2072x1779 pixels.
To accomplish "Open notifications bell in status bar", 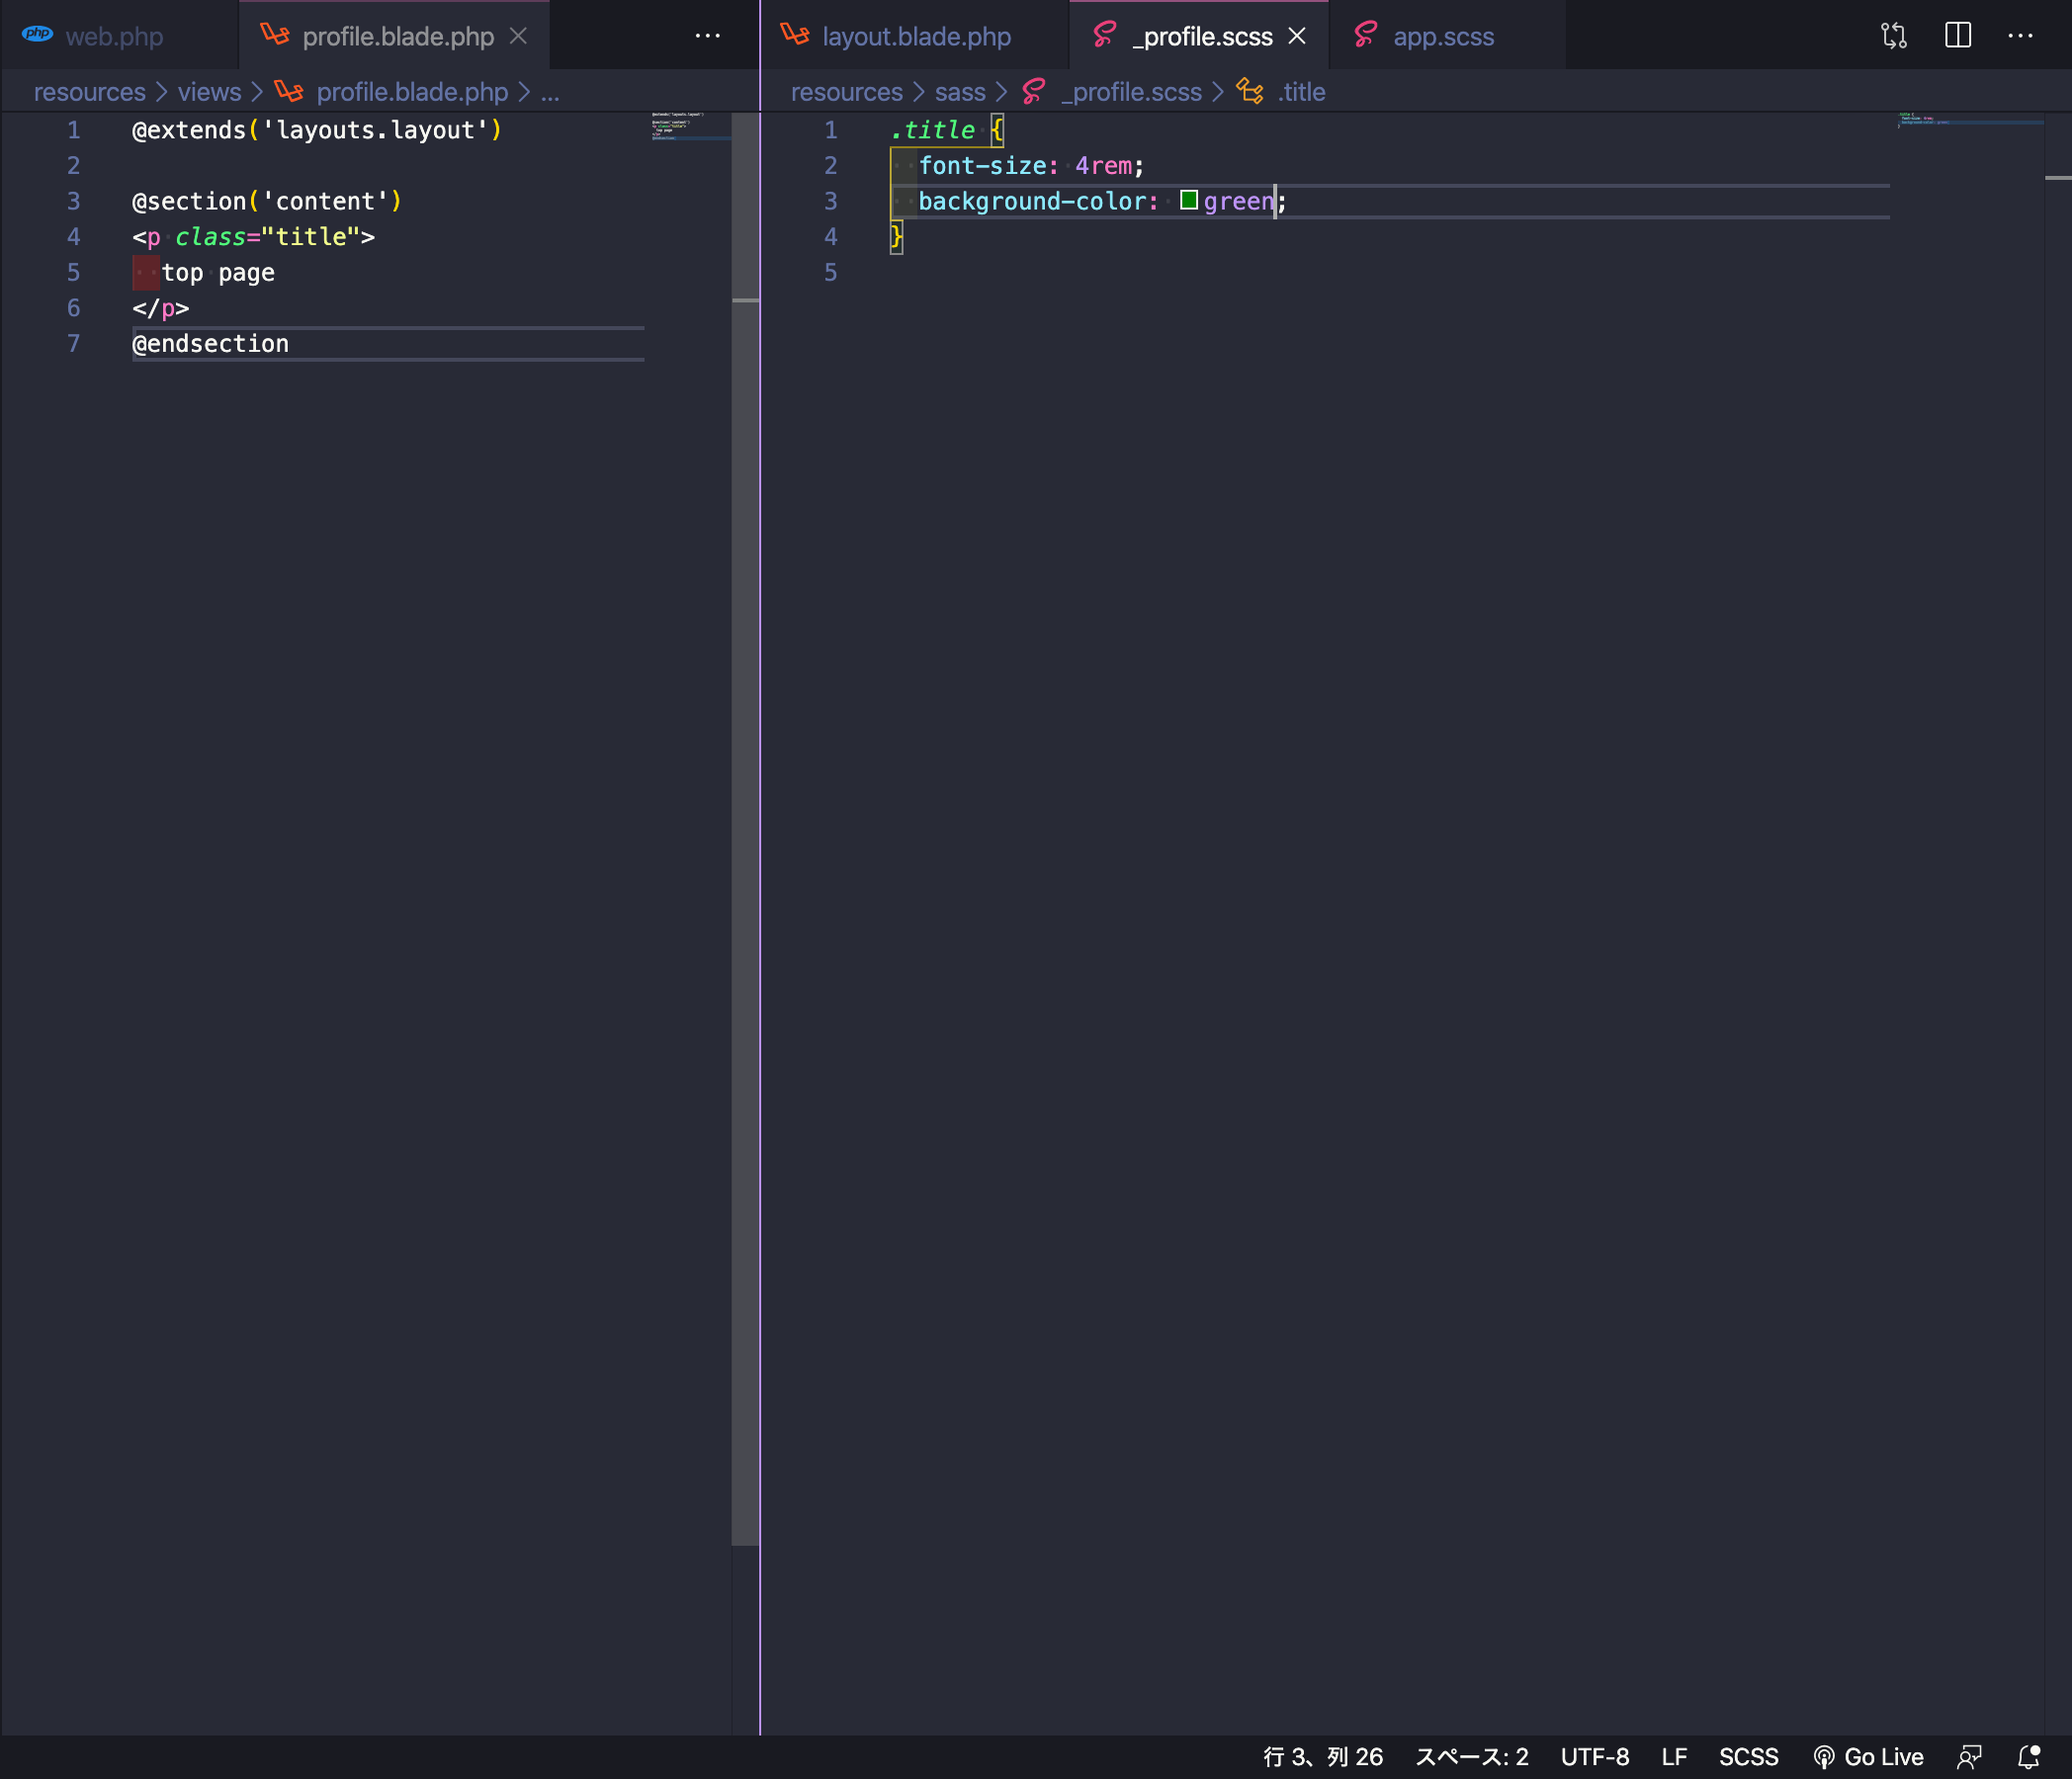I will pyautogui.click(x=2029, y=1757).
